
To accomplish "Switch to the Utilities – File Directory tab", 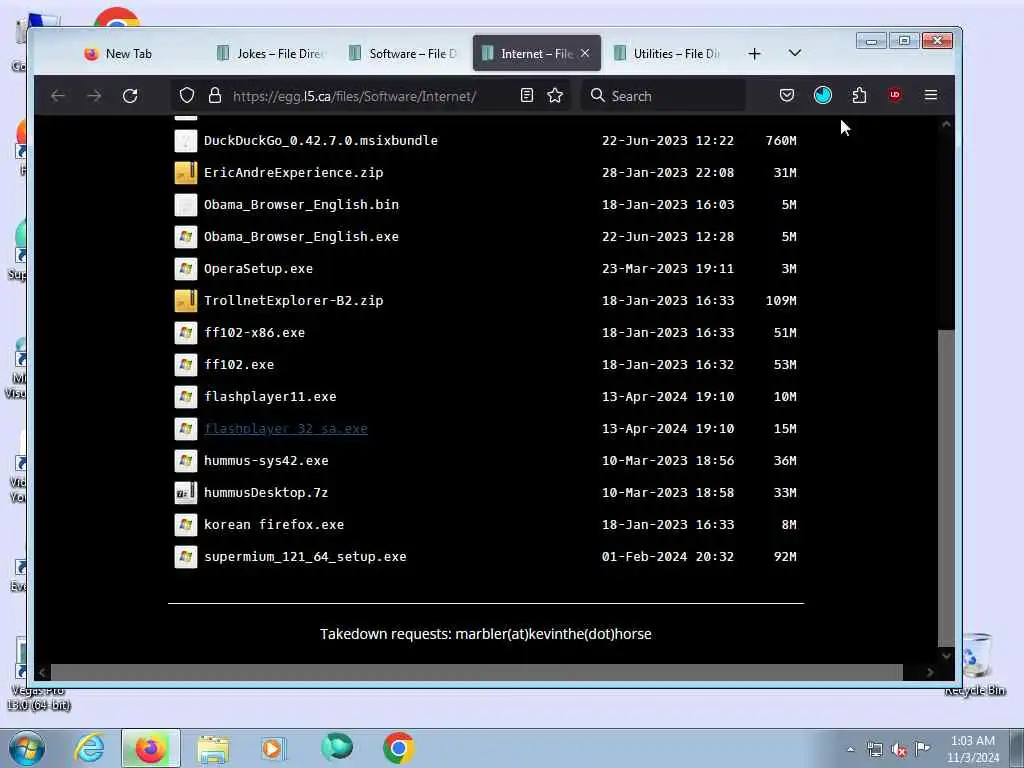I will point(667,54).
